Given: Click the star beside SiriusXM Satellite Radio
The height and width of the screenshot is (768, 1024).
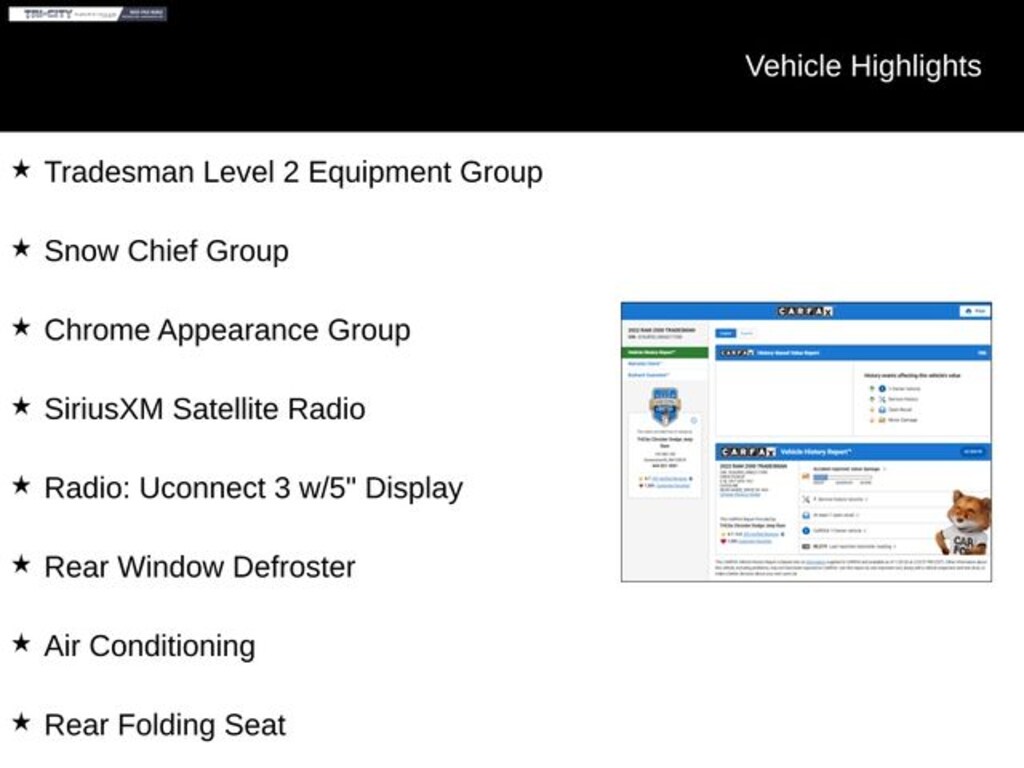Looking at the screenshot, I should tap(21, 407).
